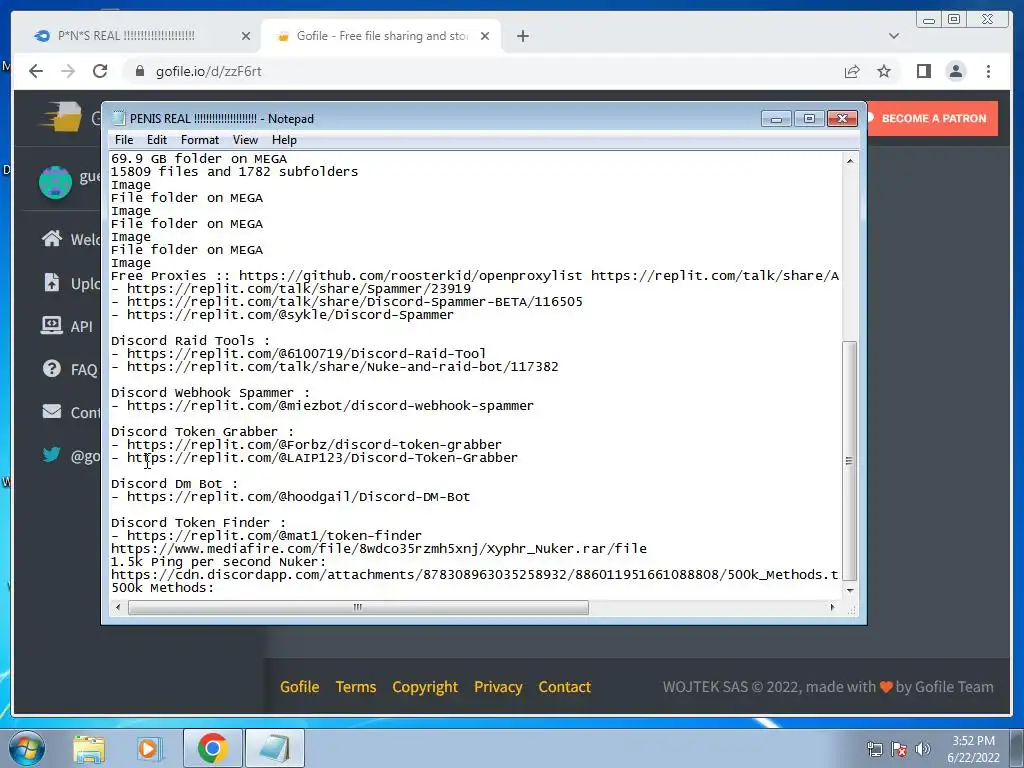This screenshot has width=1024, height=768.
Task: Click '15809 files and 1782 subfolders' text
Action: 234,172
